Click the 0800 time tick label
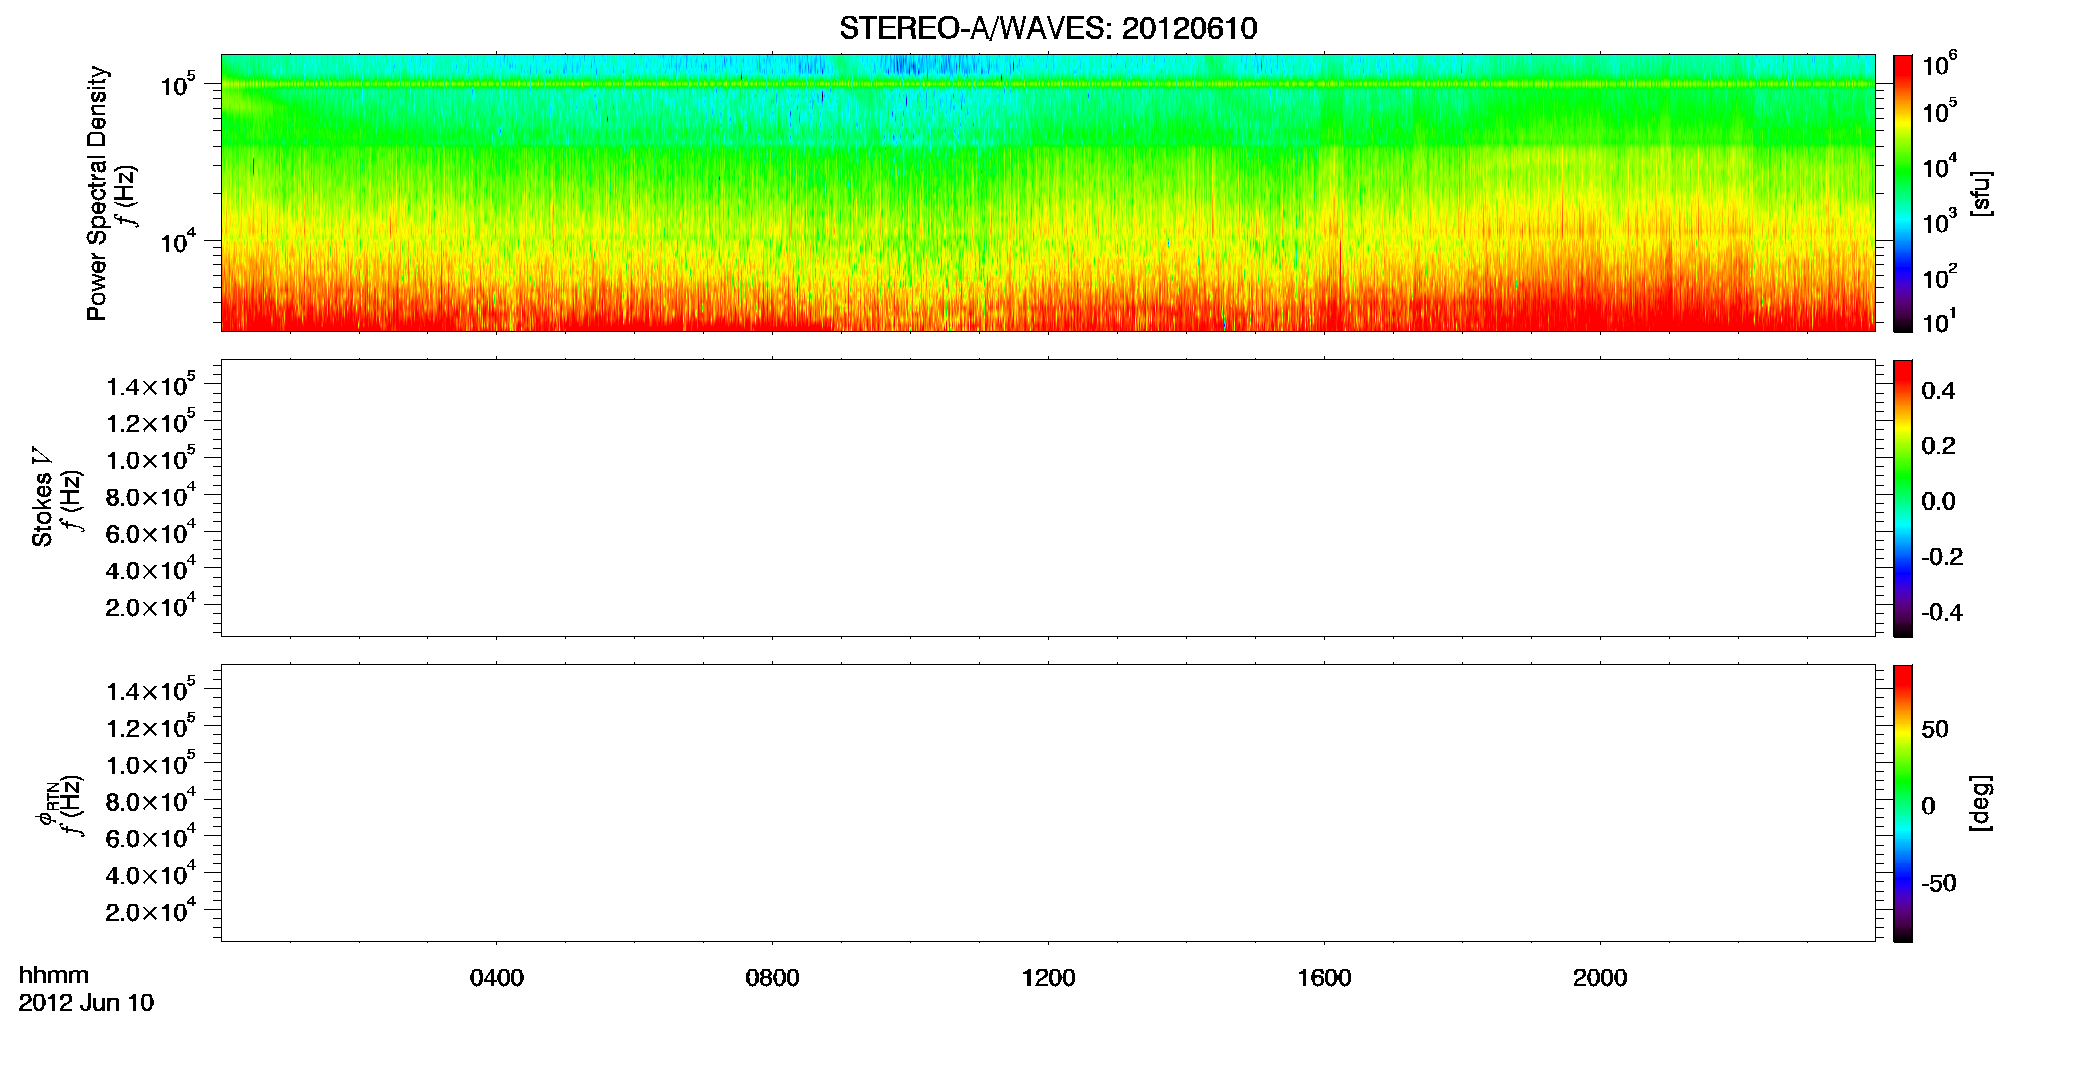 coord(772,978)
